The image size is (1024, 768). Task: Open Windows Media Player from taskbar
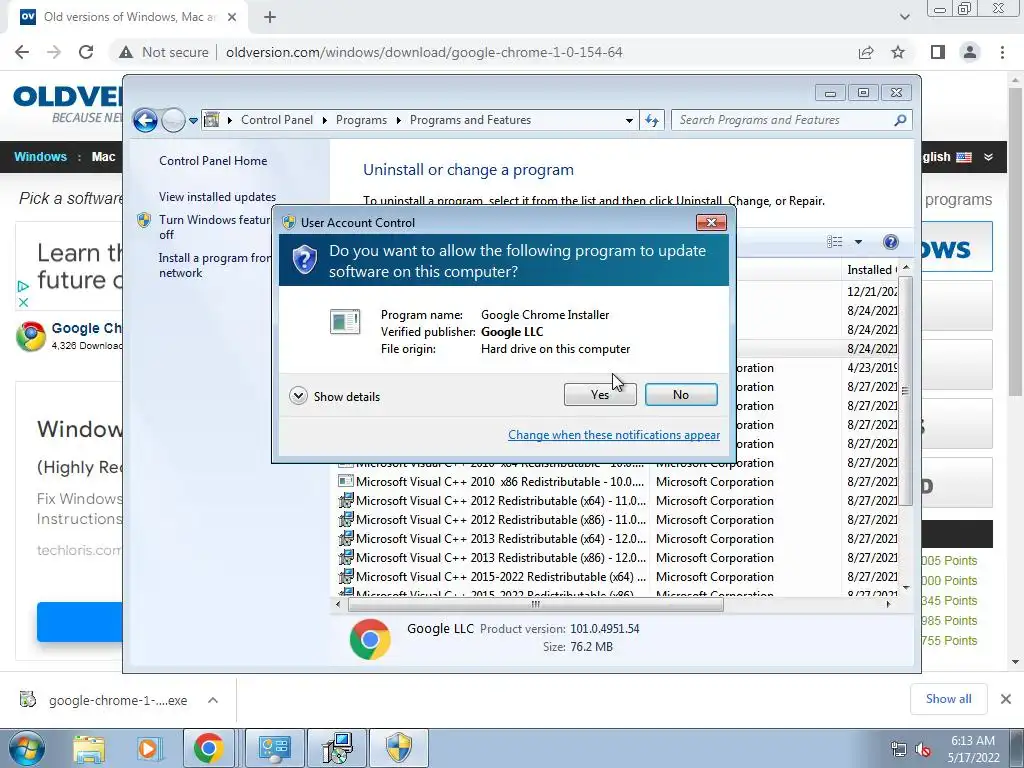click(x=148, y=748)
